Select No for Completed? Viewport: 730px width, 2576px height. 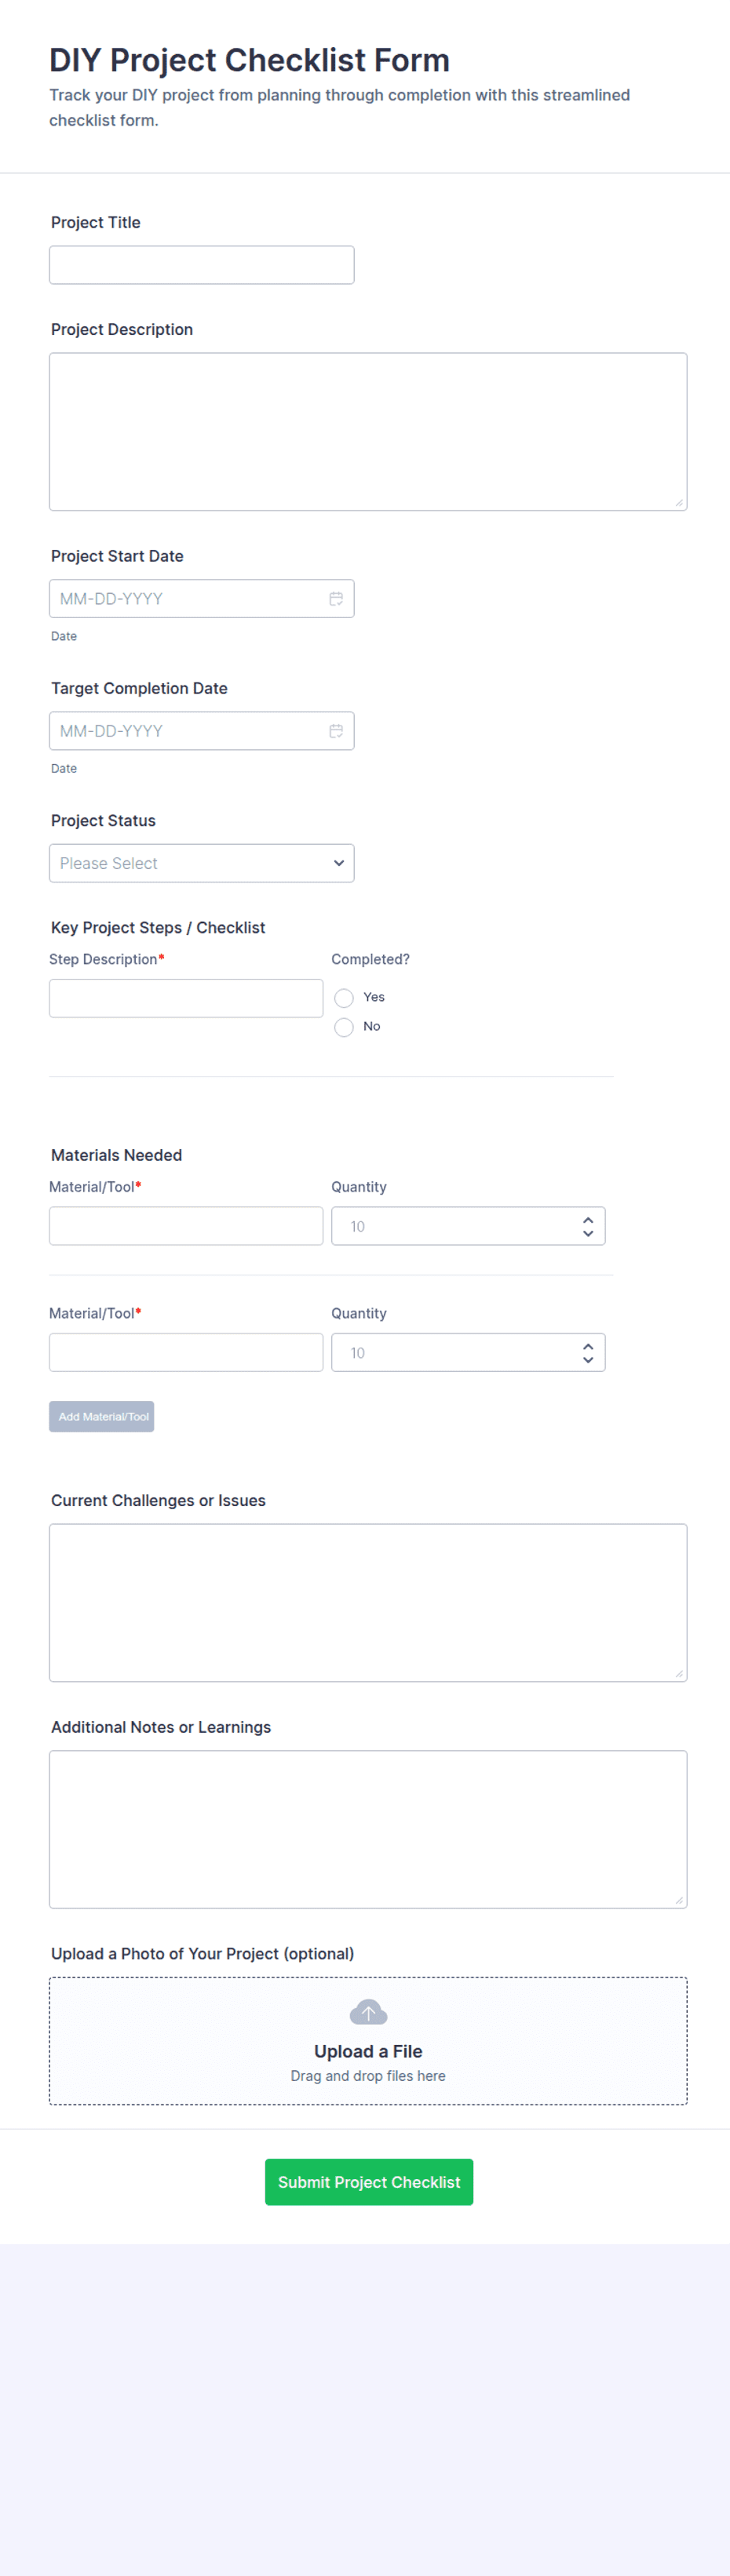pyautogui.click(x=344, y=1027)
